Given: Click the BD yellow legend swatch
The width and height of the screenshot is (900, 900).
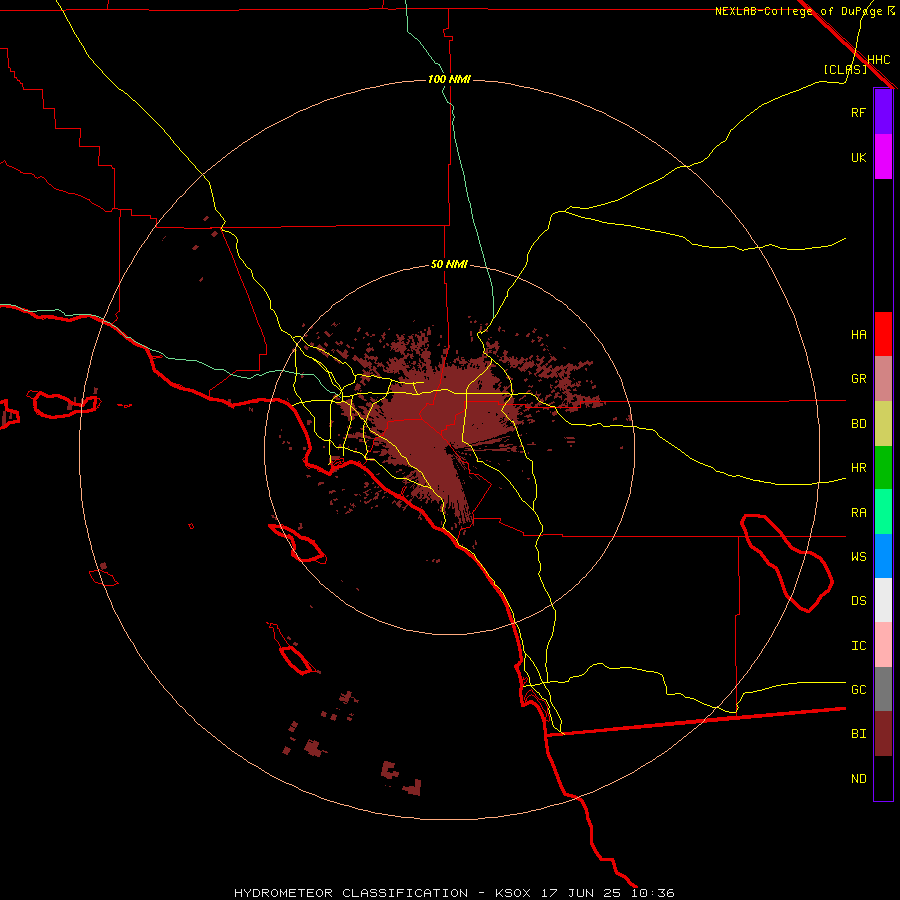Looking at the screenshot, I should (883, 424).
